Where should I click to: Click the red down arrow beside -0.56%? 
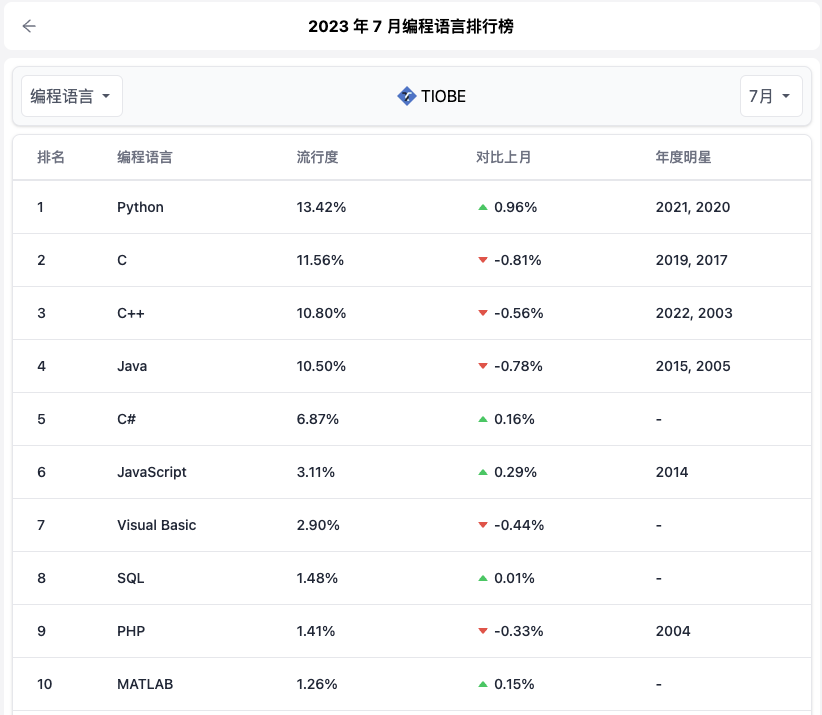coord(483,313)
